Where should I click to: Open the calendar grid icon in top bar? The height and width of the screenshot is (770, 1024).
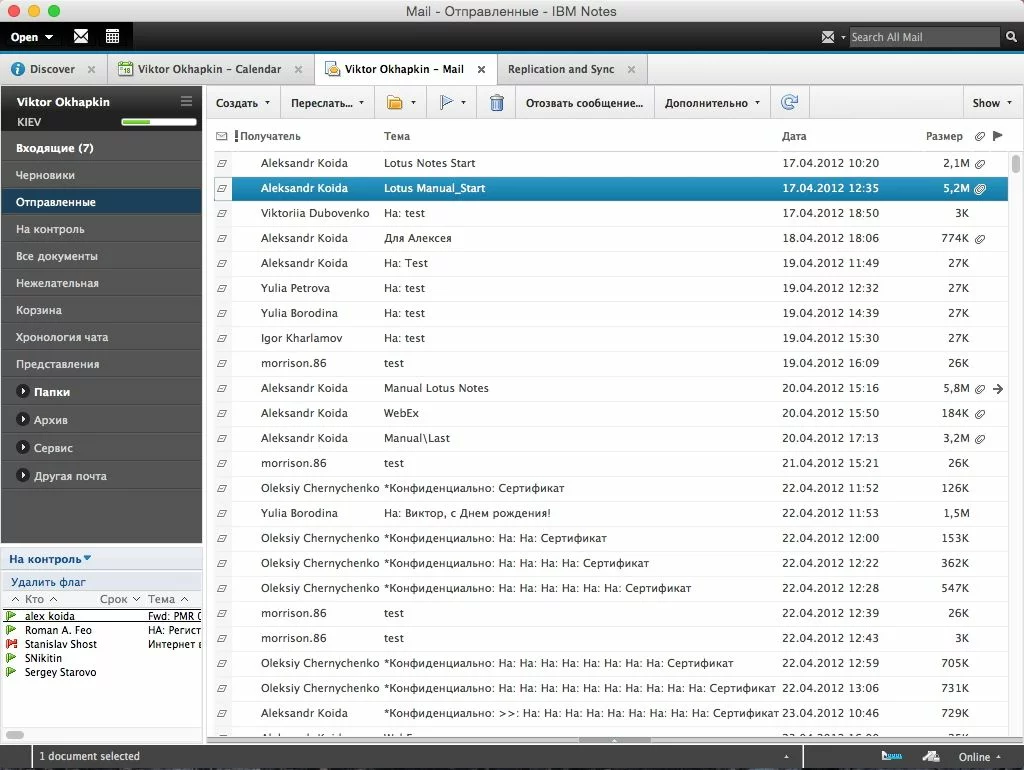point(112,37)
